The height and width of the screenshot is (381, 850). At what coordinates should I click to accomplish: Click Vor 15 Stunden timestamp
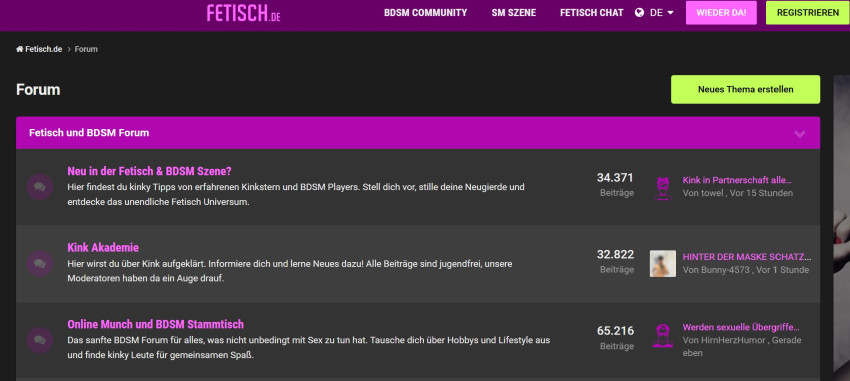click(x=761, y=193)
